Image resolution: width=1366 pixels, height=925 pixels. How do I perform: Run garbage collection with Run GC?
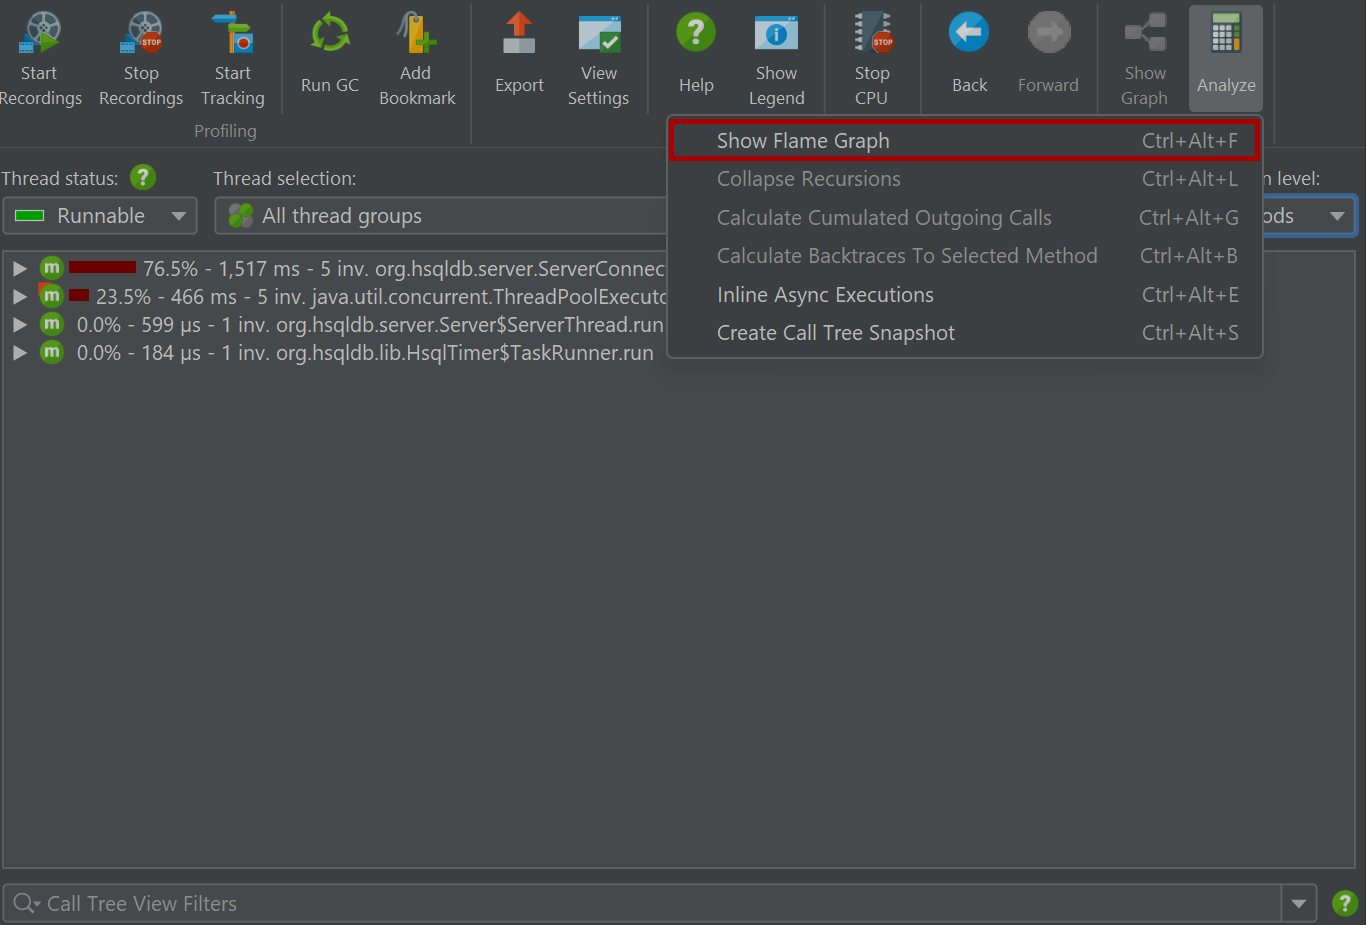330,34
